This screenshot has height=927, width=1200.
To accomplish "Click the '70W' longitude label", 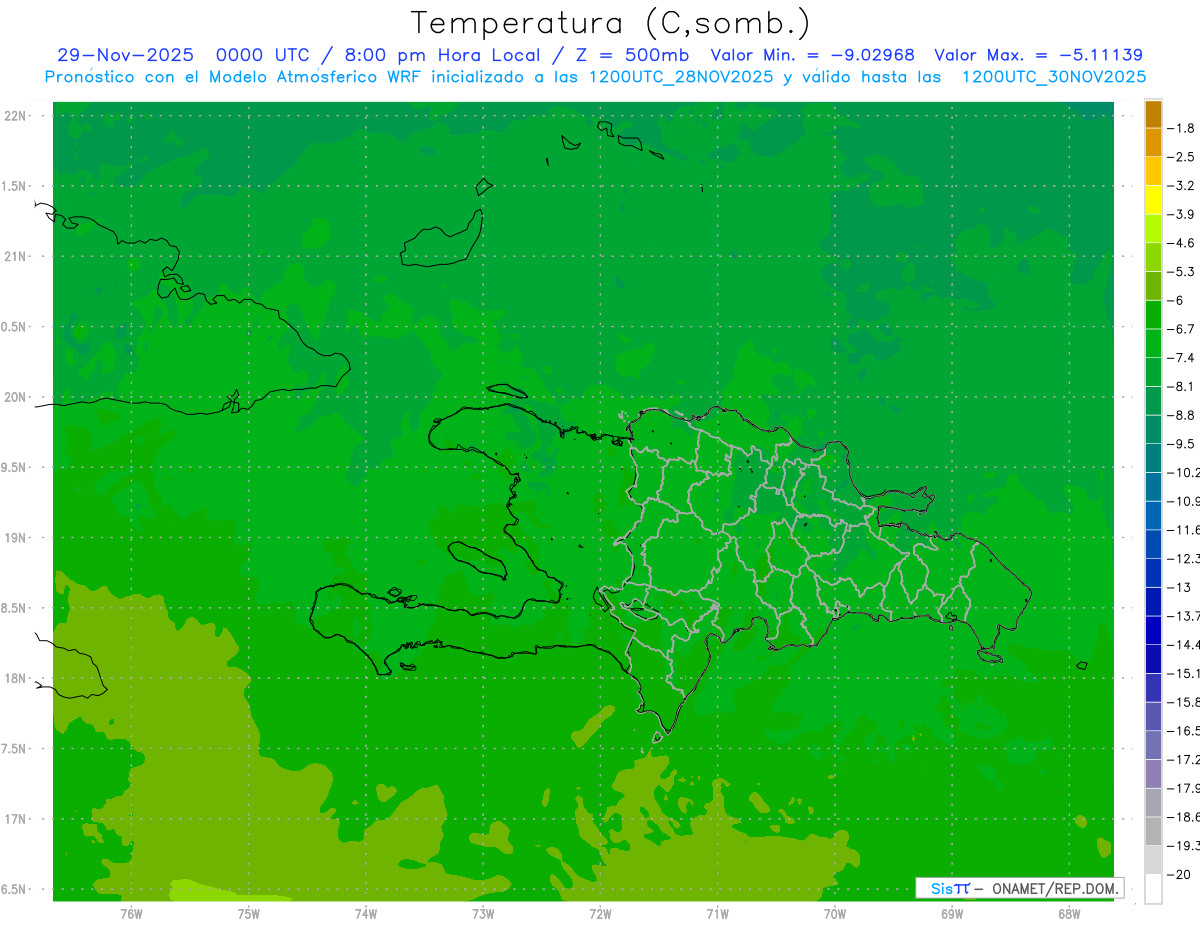I will pos(835,914).
